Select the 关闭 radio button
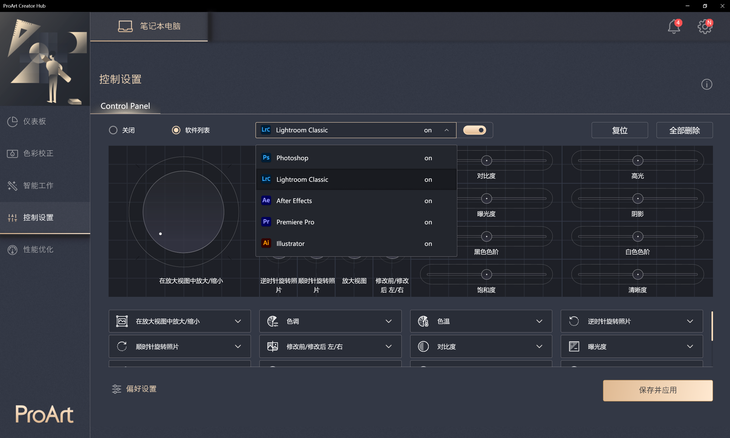Viewport: 730px width, 438px height. 113,130
